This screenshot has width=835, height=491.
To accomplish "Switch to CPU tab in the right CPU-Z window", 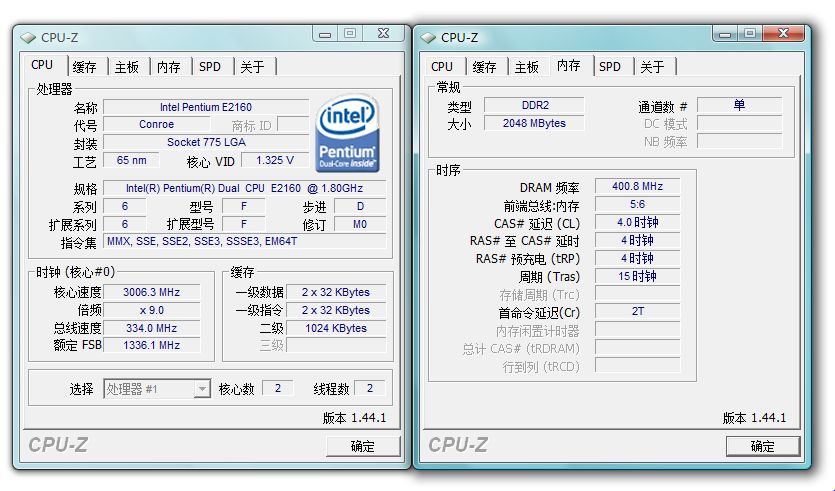I will pyautogui.click(x=442, y=67).
